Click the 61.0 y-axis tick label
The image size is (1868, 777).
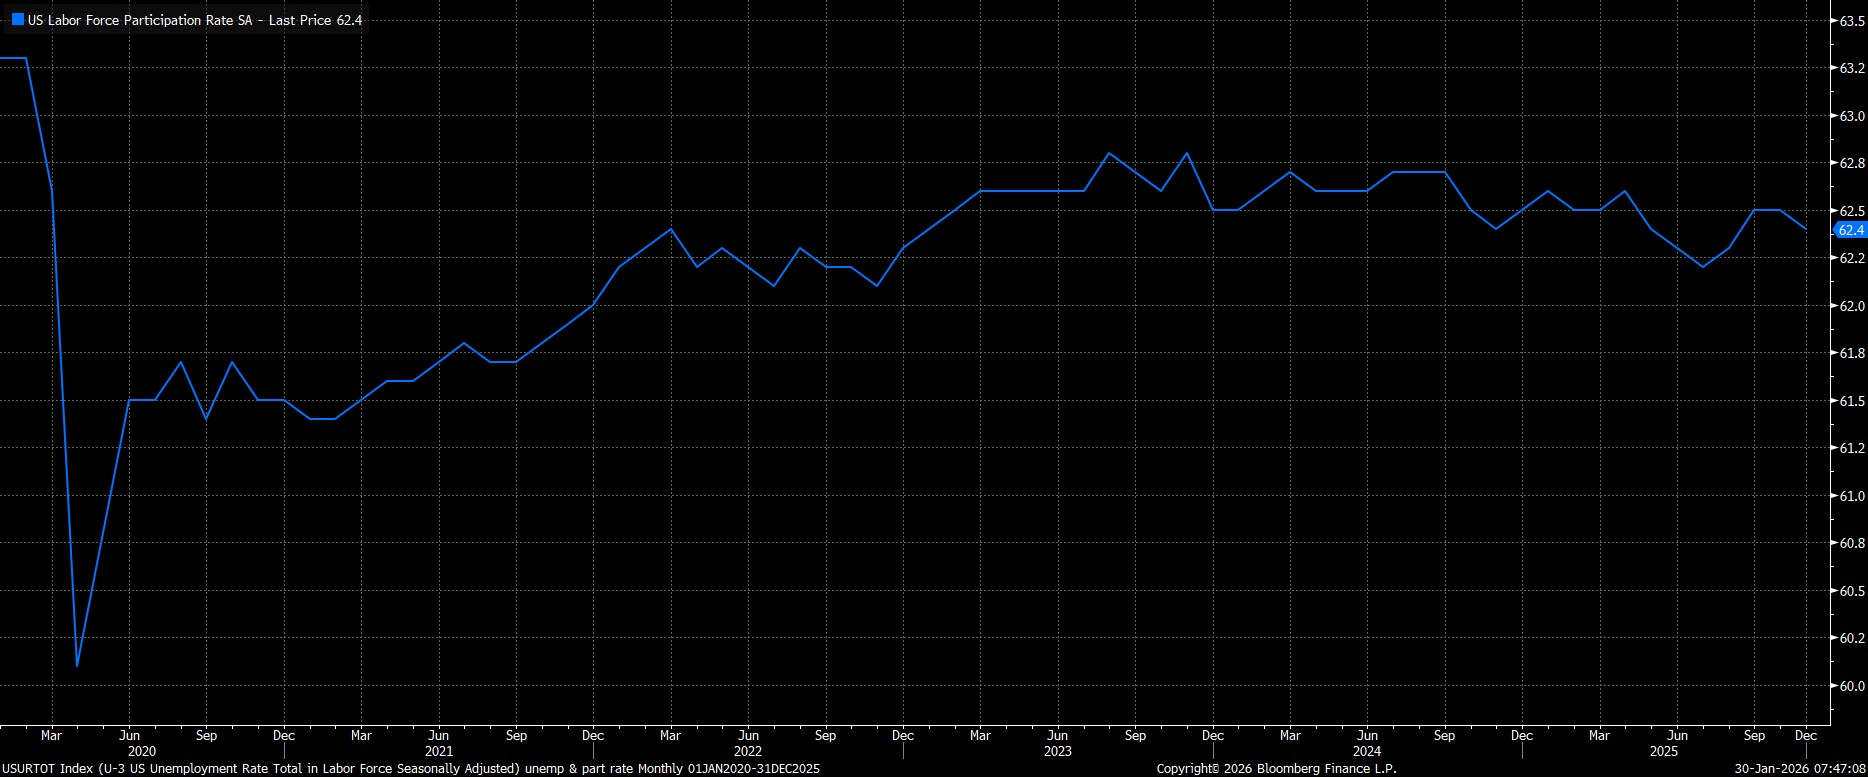point(1851,496)
